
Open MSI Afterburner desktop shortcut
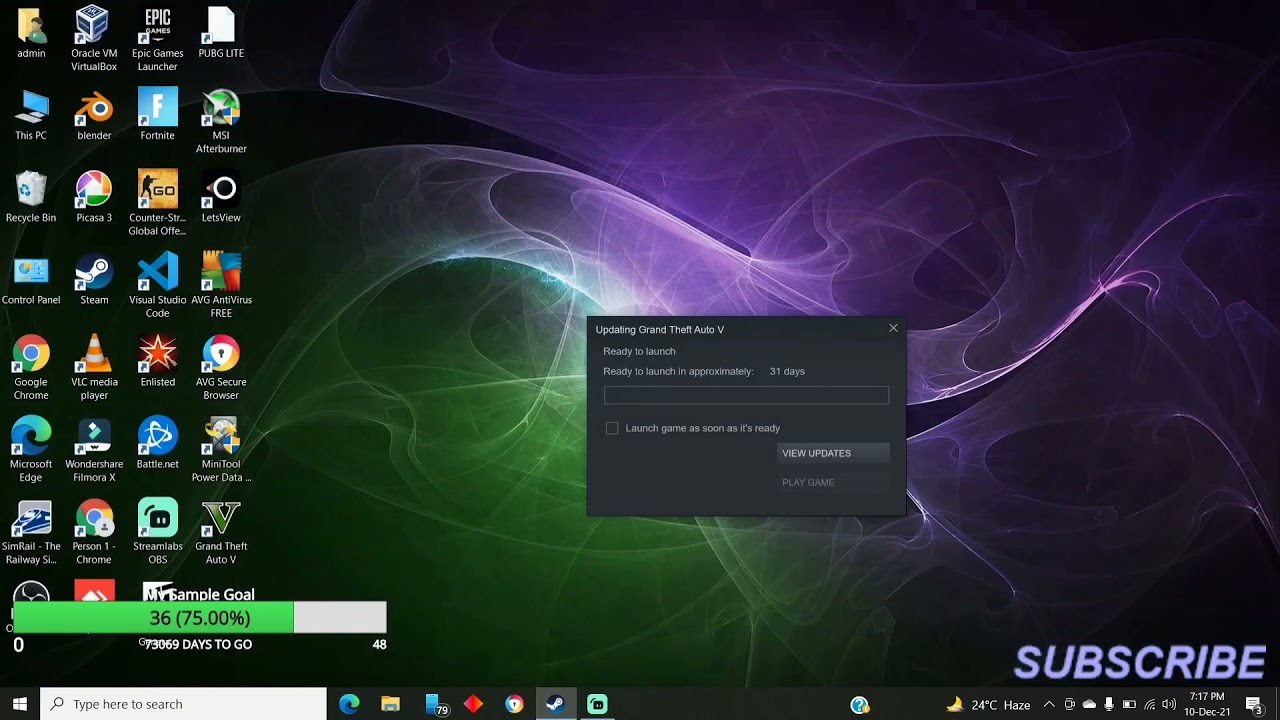221,121
